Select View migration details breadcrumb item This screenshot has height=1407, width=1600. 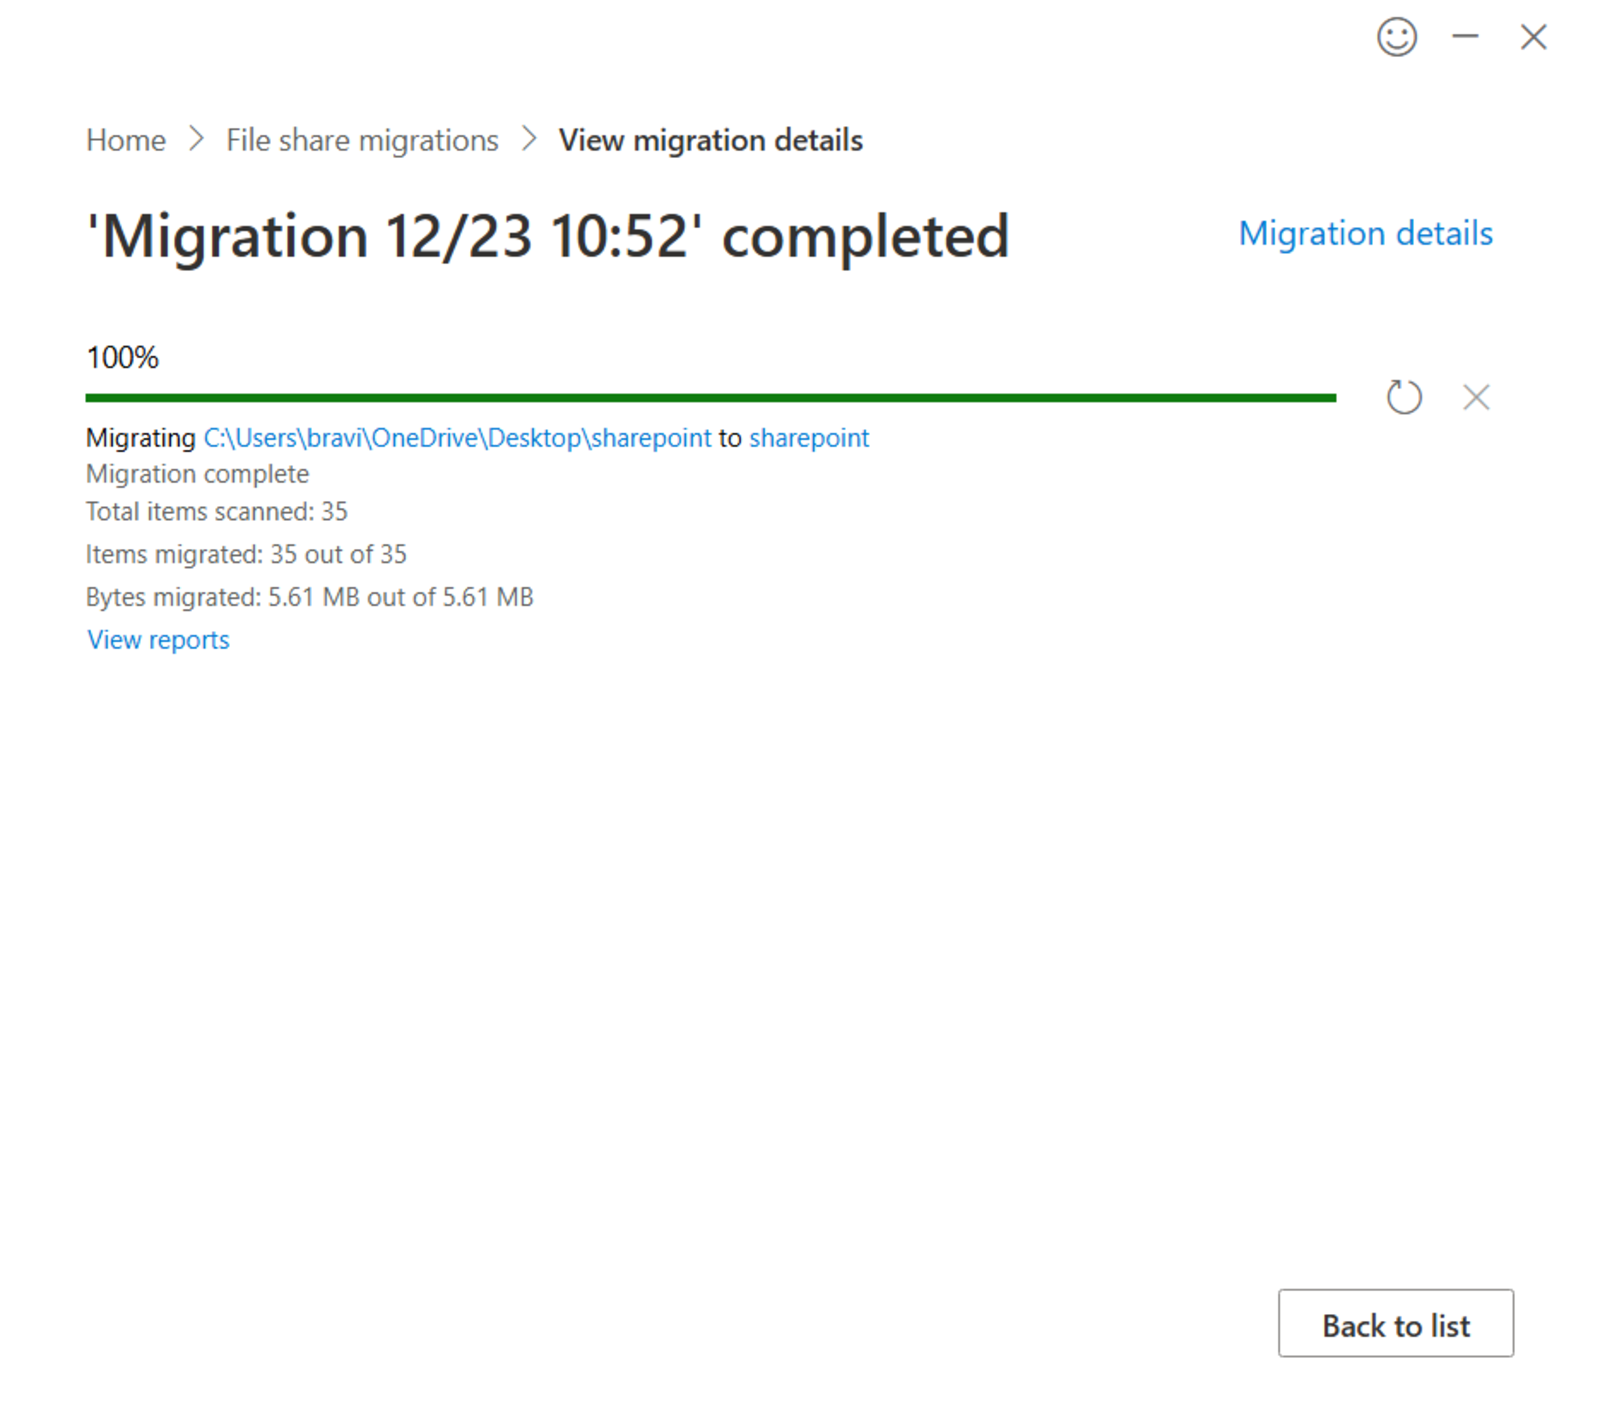pyautogui.click(x=711, y=141)
